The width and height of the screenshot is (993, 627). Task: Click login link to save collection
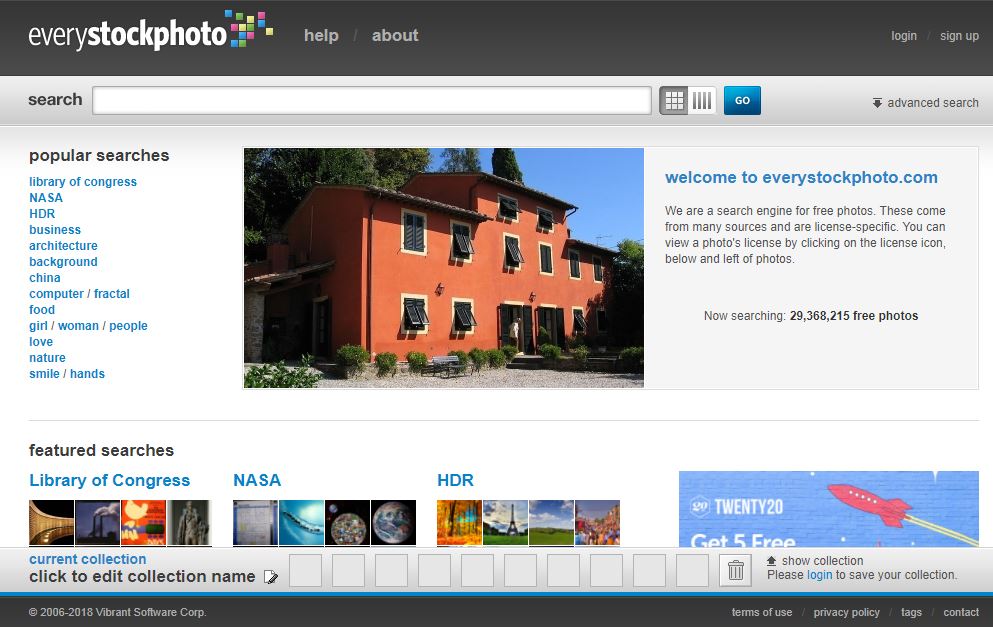[x=819, y=575]
